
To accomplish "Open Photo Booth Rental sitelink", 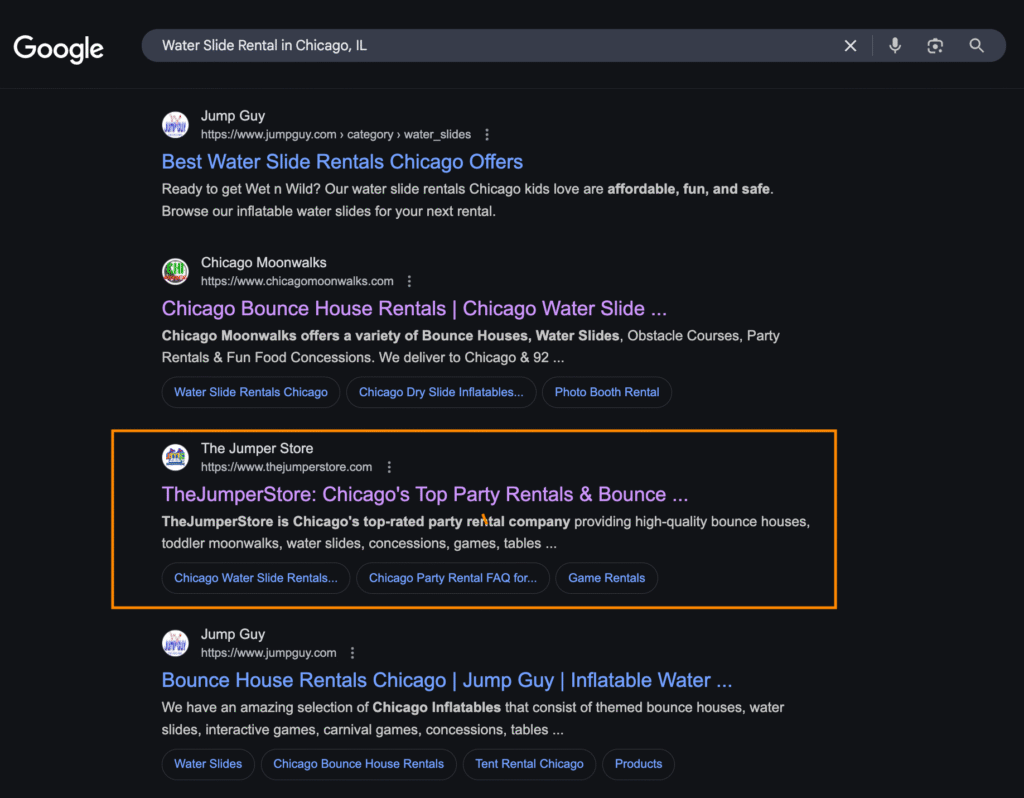I will pyautogui.click(x=607, y=392).
